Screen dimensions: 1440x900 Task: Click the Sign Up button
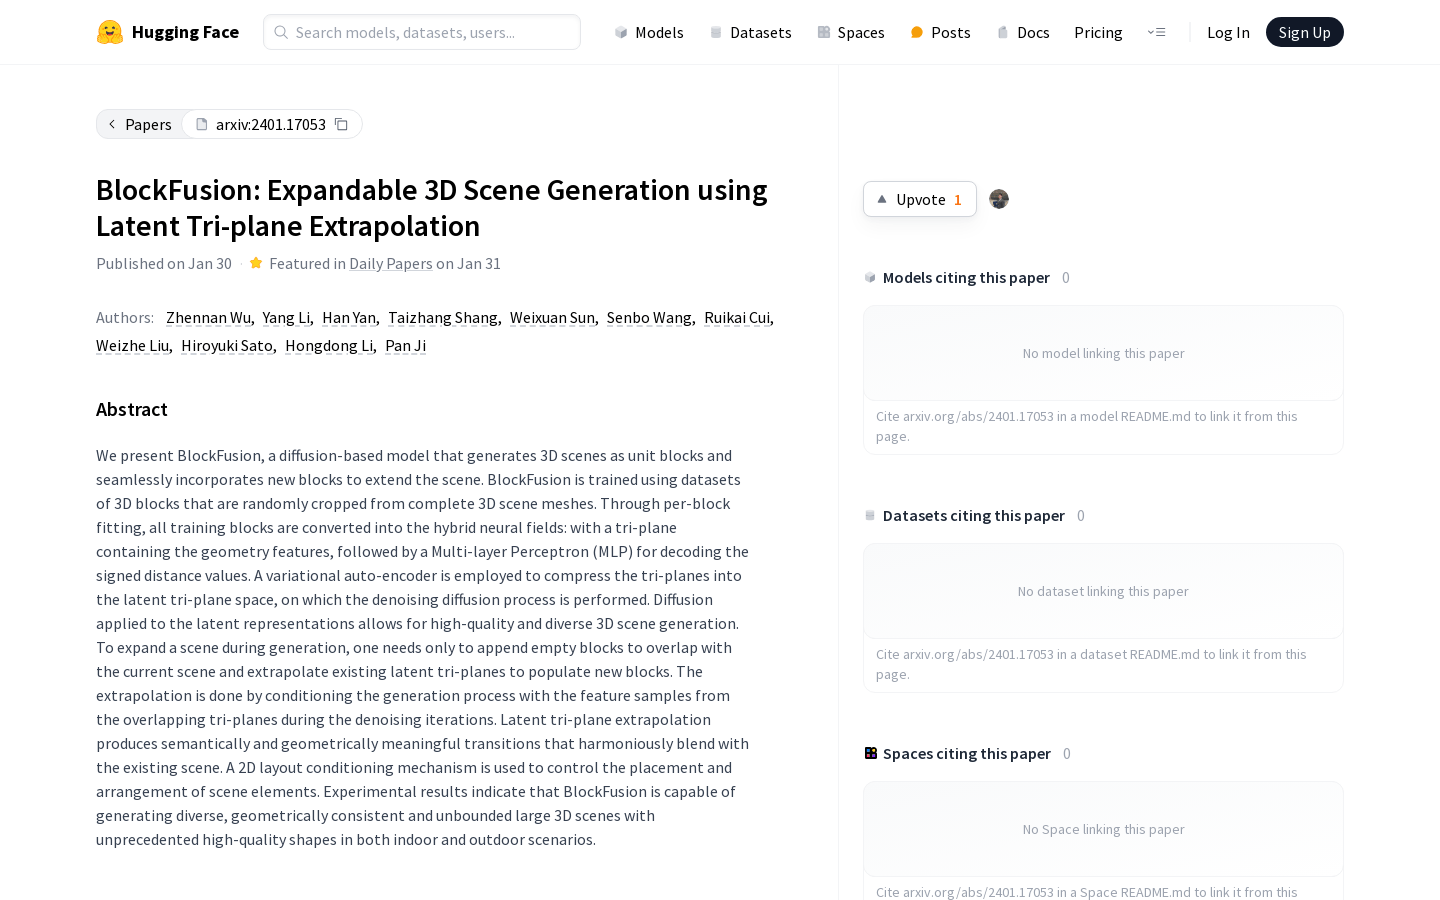point(1305,32)
